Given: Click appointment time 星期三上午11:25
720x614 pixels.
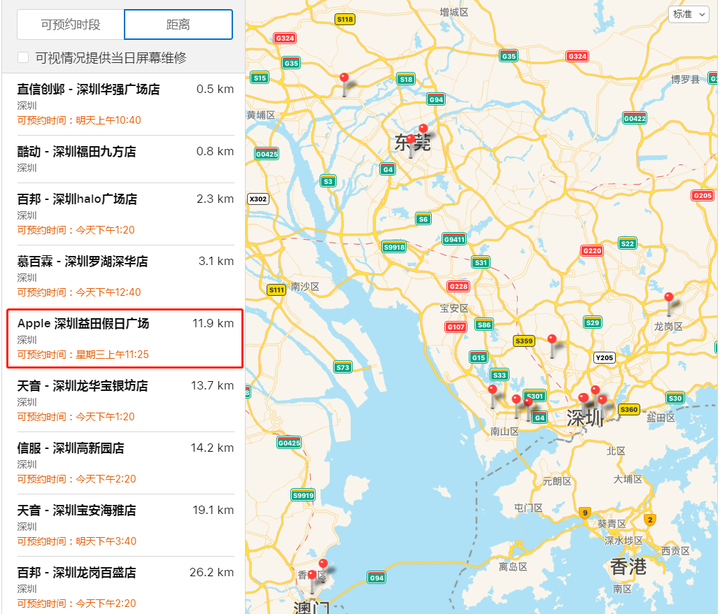Looking at the screenshot, I should pyautogui.click(x=112, y=355).
